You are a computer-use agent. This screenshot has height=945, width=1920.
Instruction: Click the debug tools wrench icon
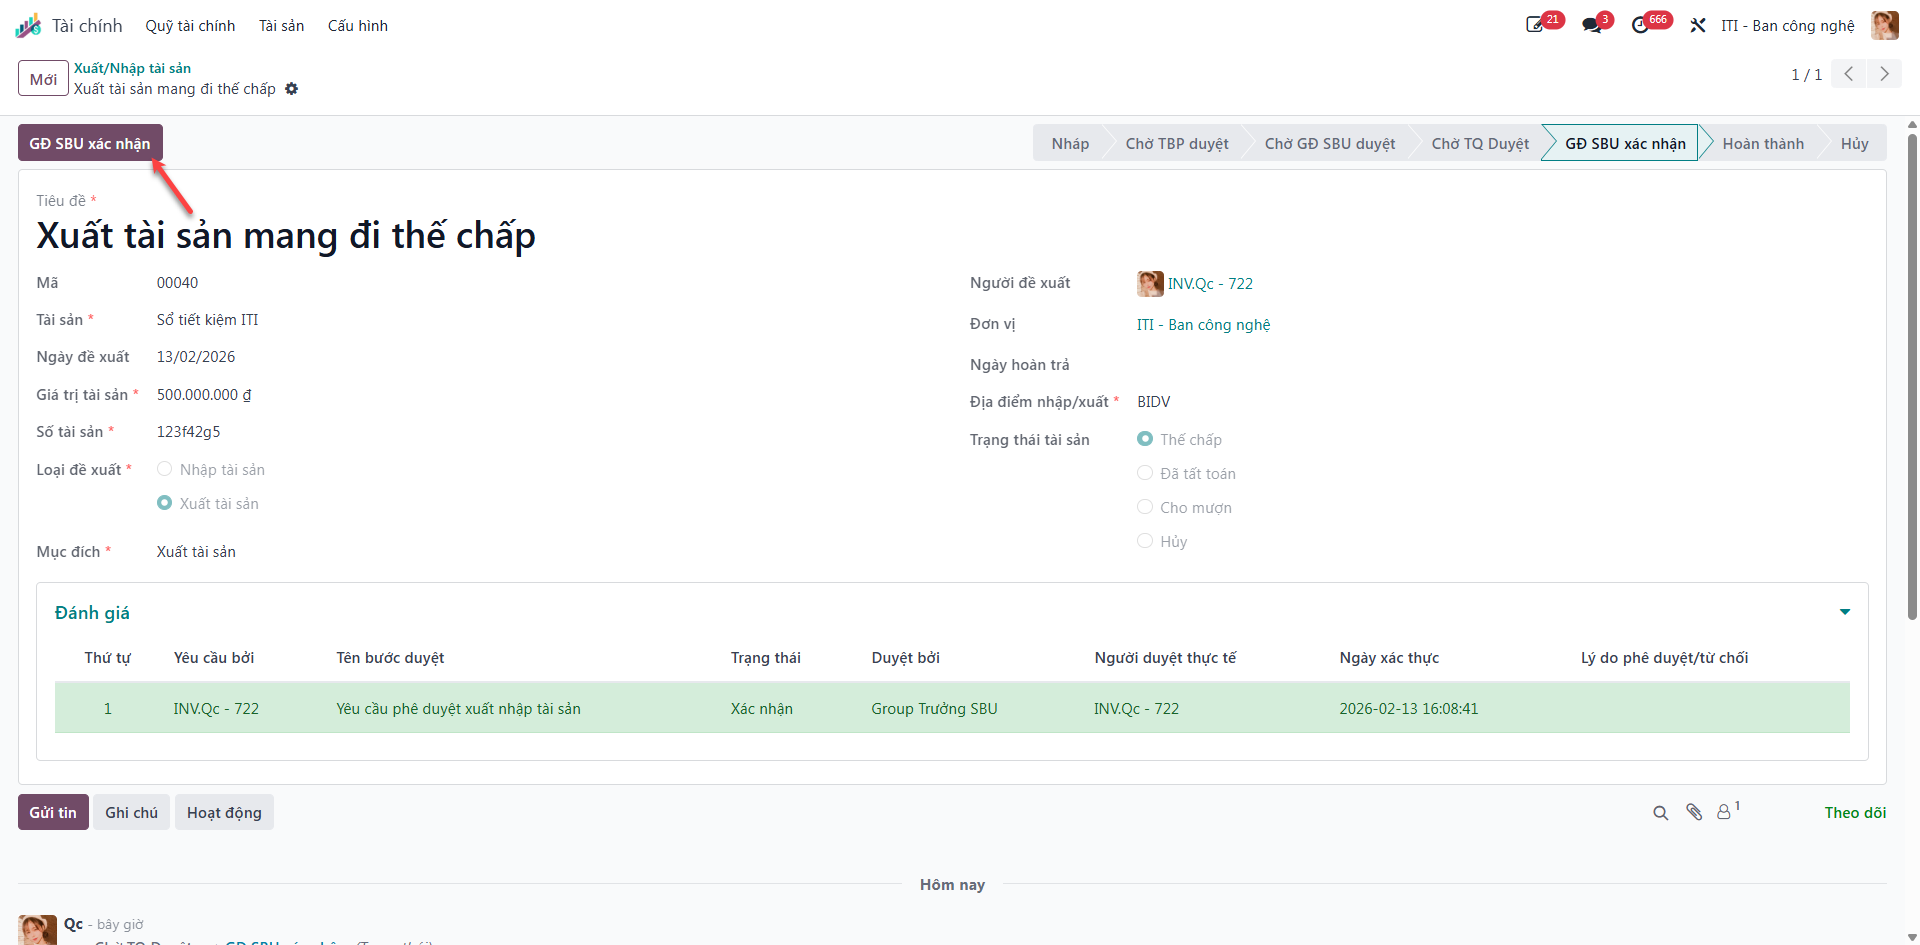1698,25
